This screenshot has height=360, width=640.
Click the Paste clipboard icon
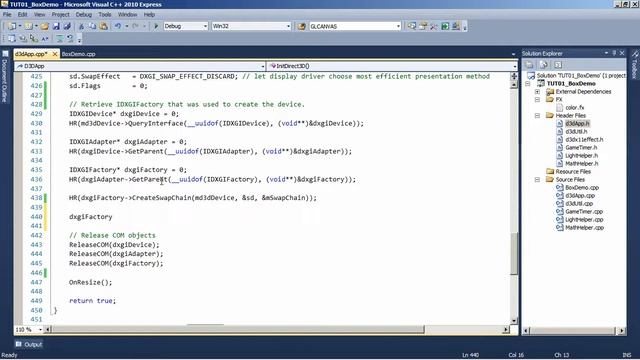tap(104, 26)
